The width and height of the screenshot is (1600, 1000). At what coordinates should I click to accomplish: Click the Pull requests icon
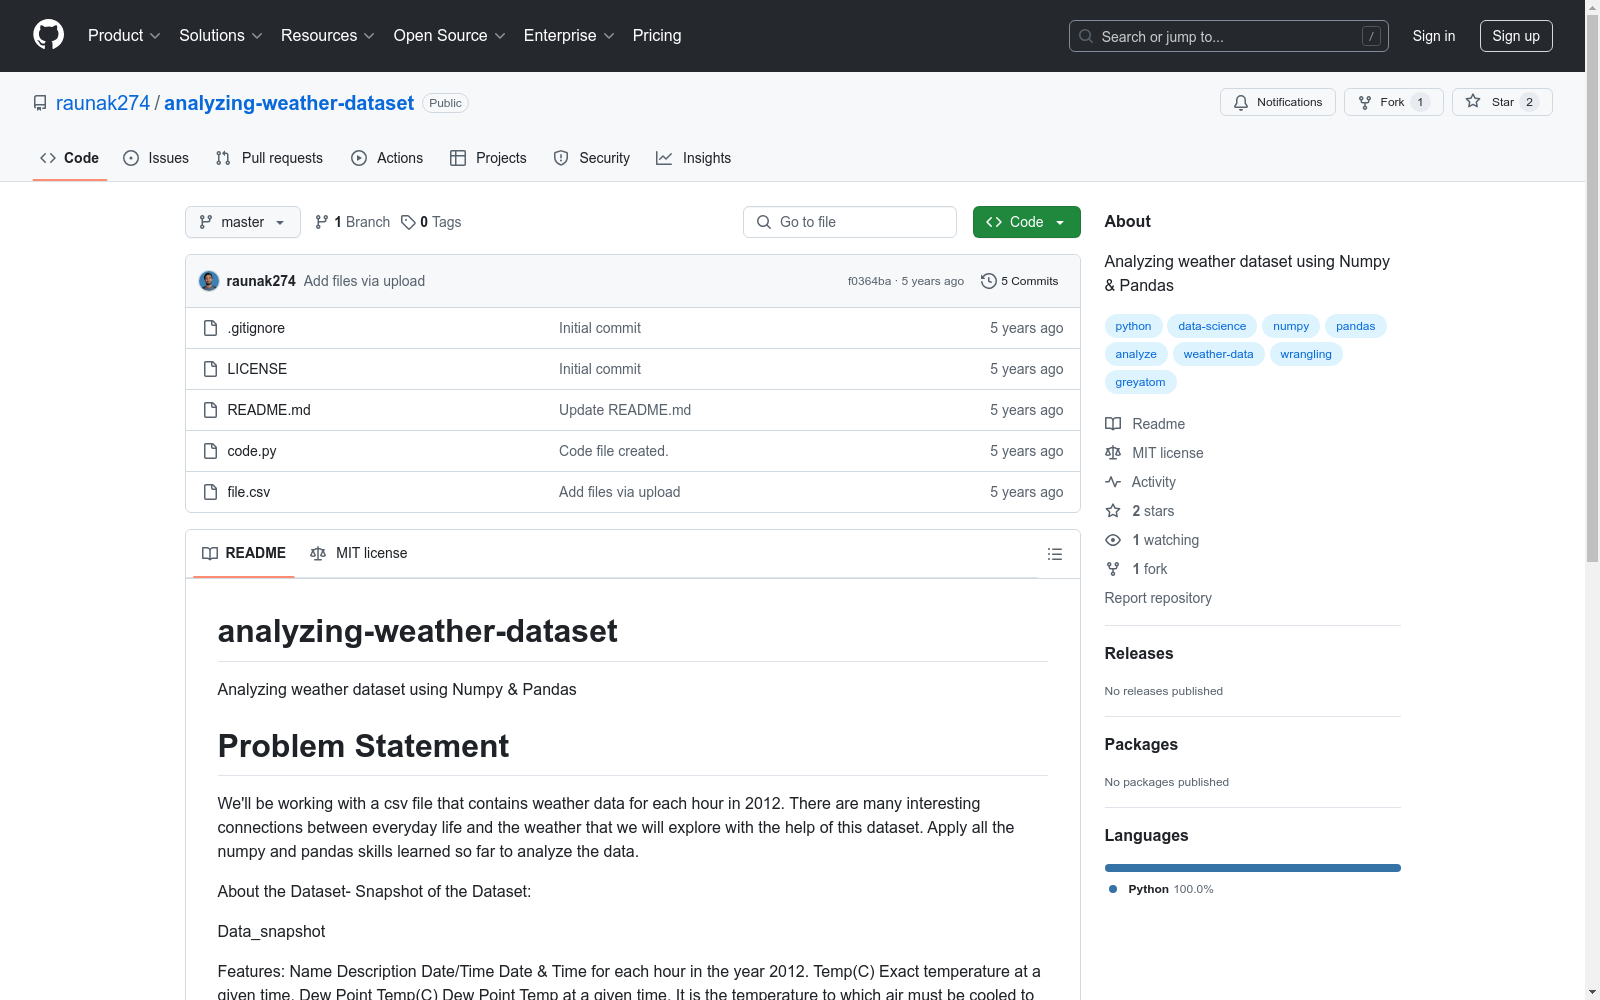coord(223,158)
